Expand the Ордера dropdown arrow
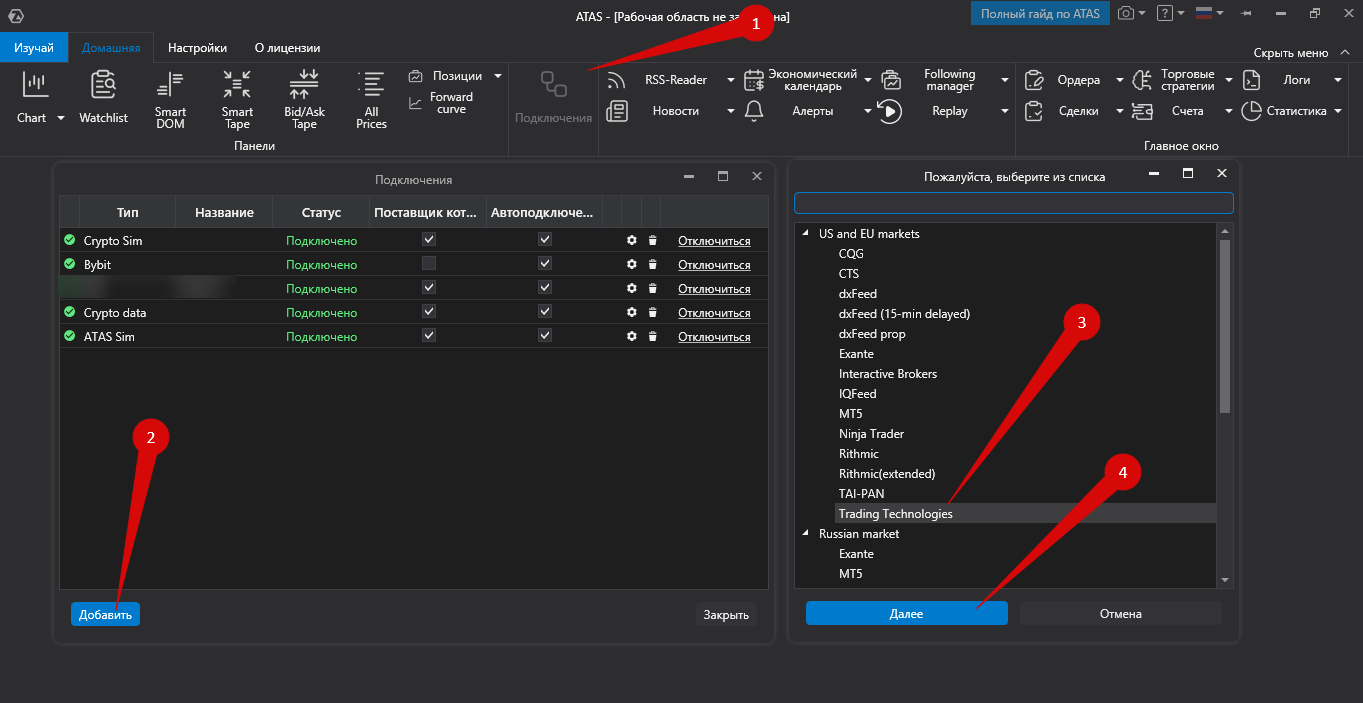The width and height of the screenshot is (1363, 703). 1120,80
